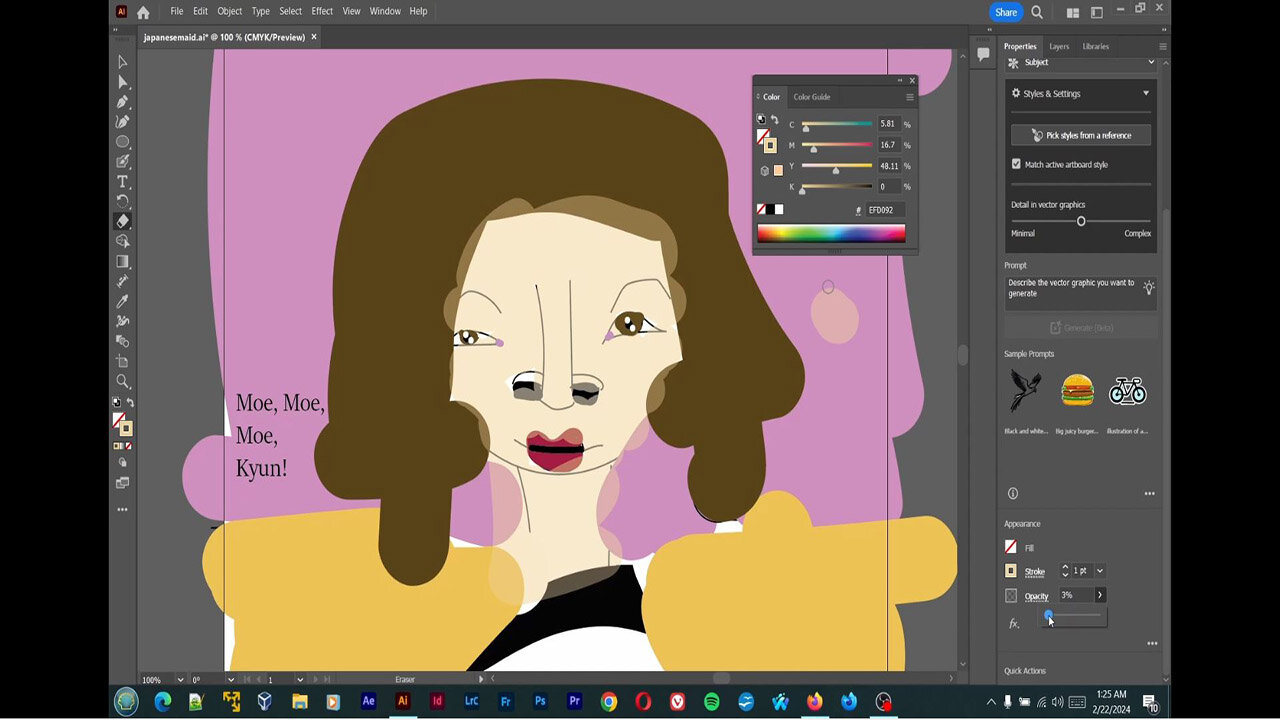Select the Selection tool arrow
The image size is (1280, 720).
pos(123,62)
